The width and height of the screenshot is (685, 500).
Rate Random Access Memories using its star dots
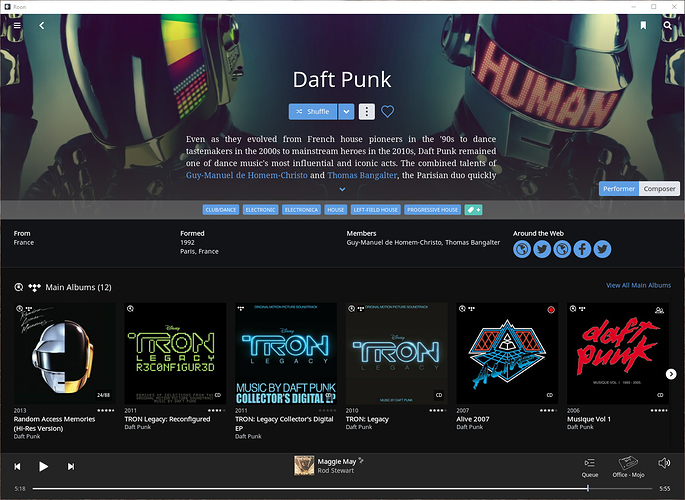tap(106, 410)
